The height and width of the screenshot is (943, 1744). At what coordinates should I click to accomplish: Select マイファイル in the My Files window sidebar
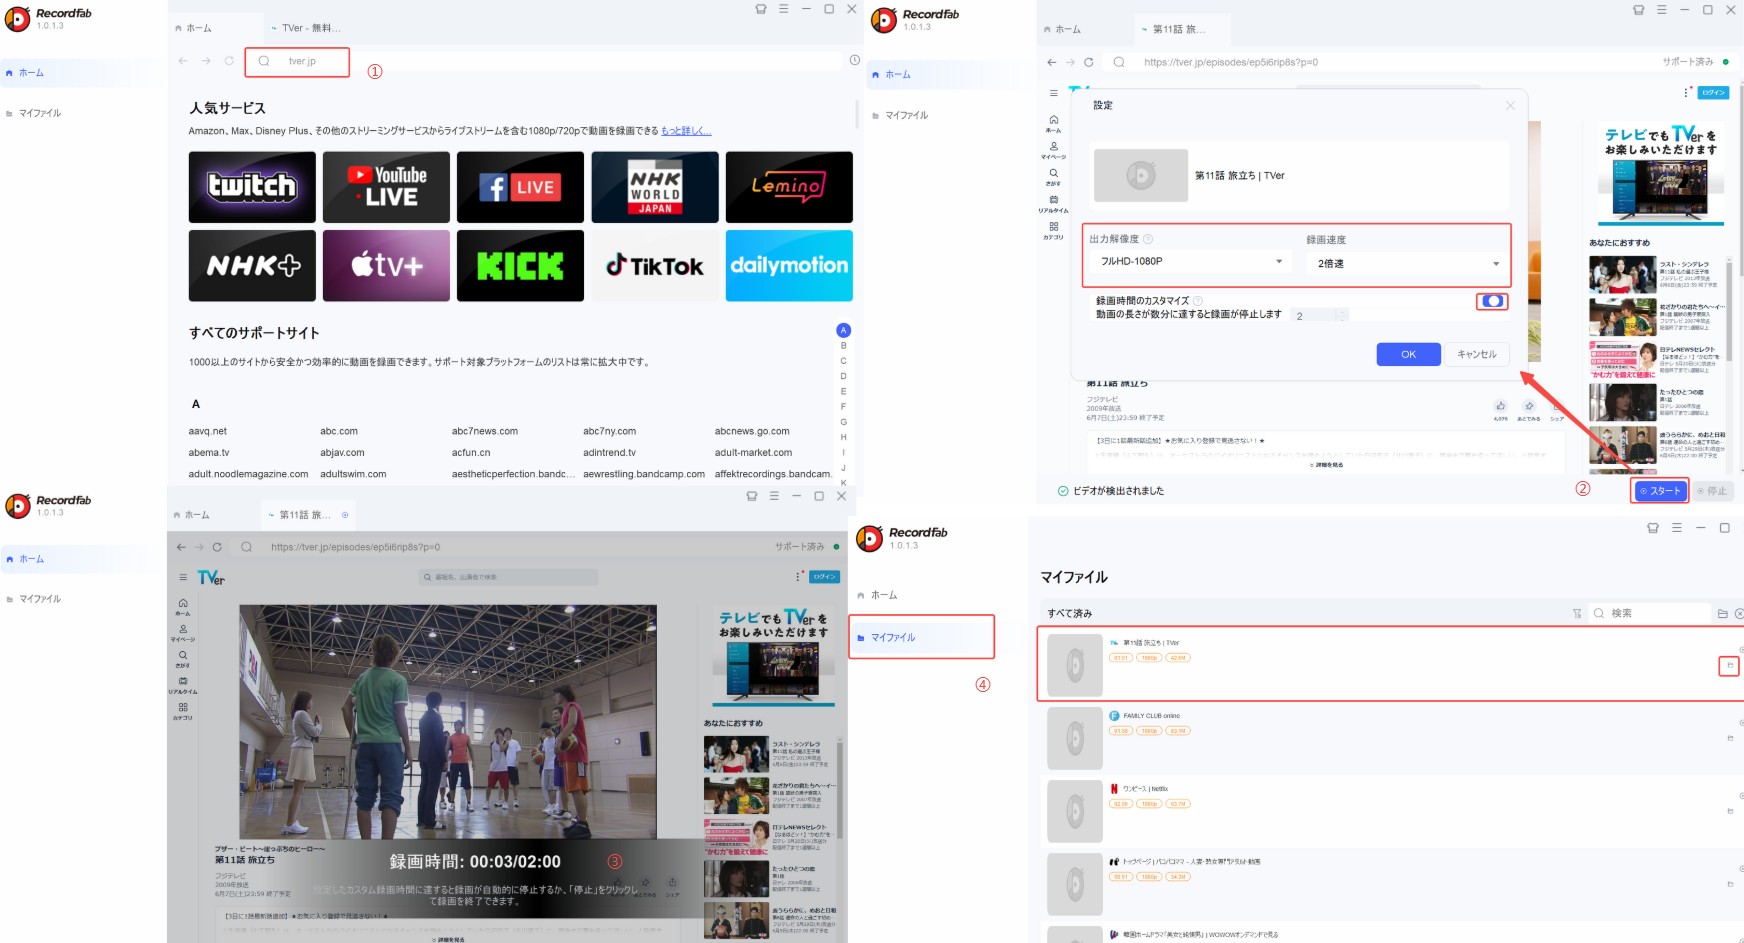921,637
